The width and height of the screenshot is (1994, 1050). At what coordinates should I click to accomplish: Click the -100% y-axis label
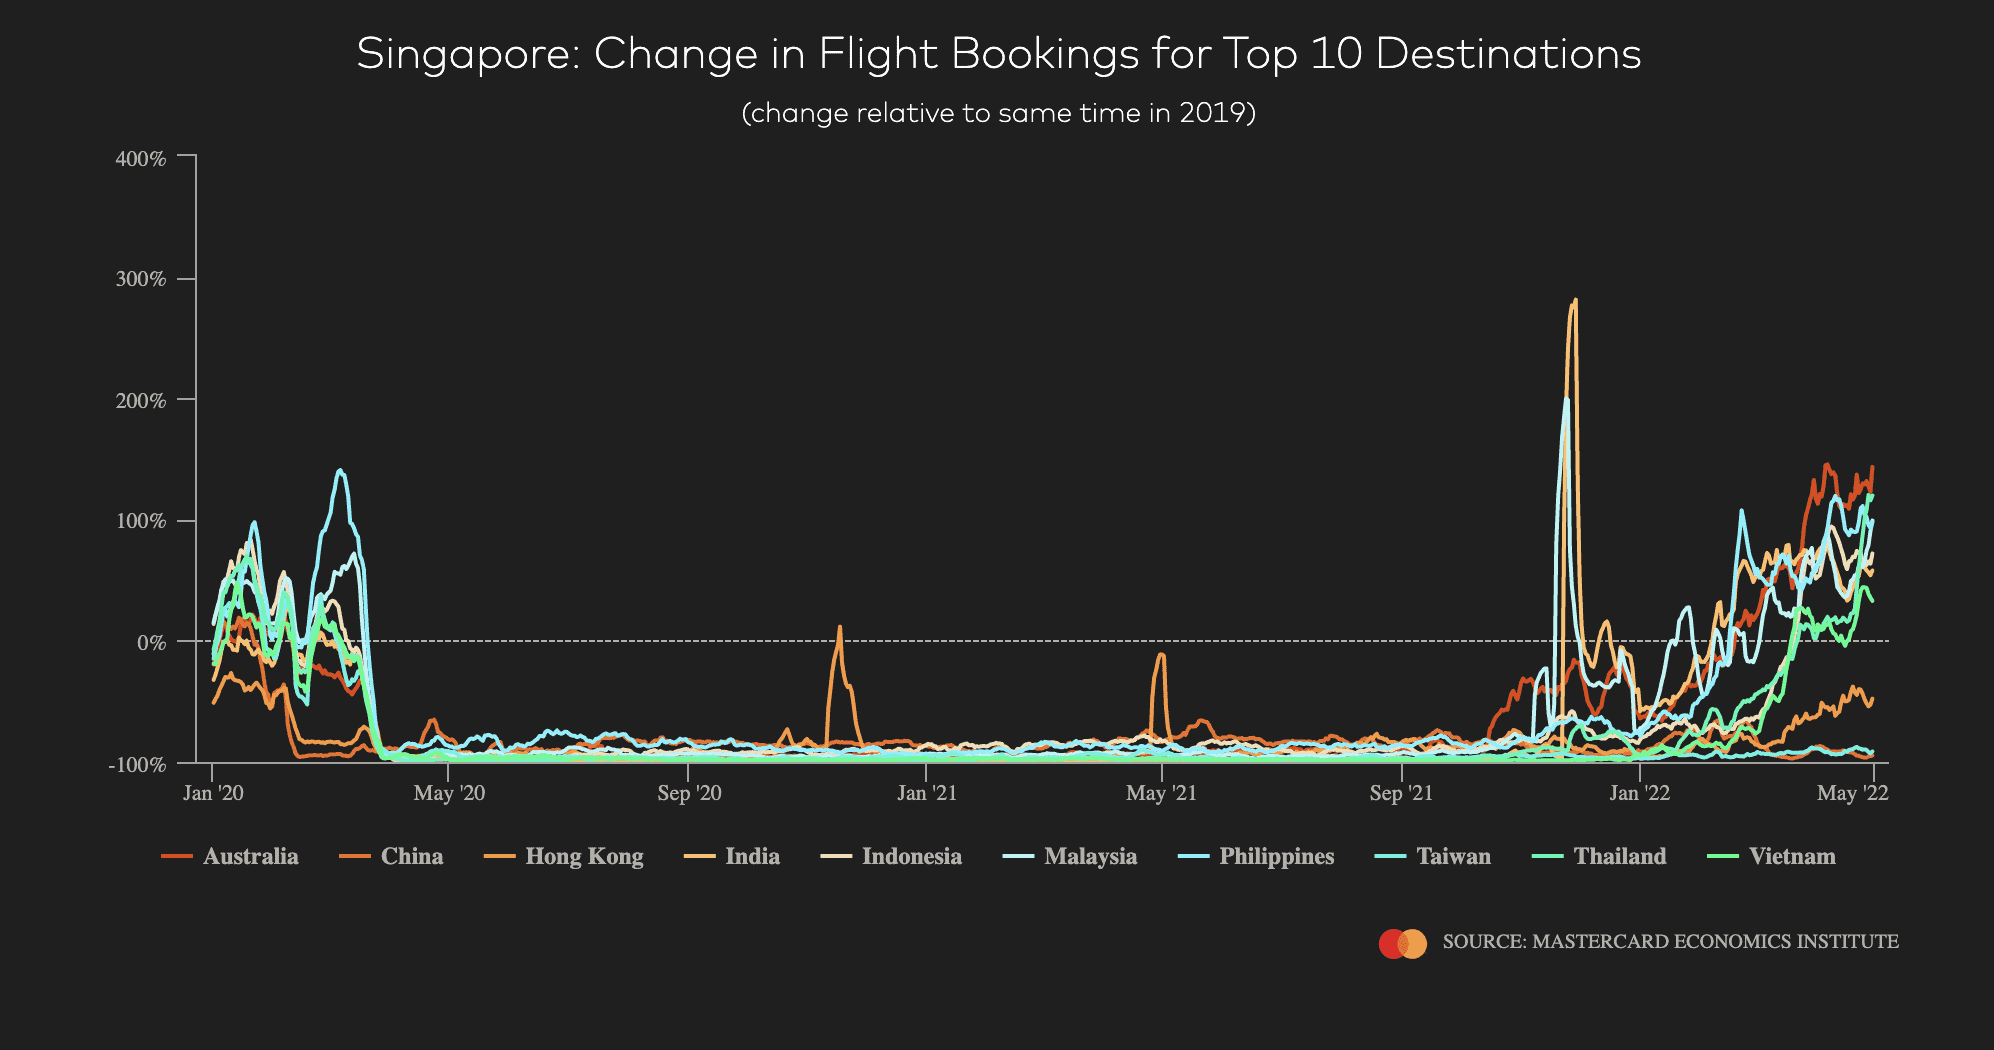[x=138, y=764]
